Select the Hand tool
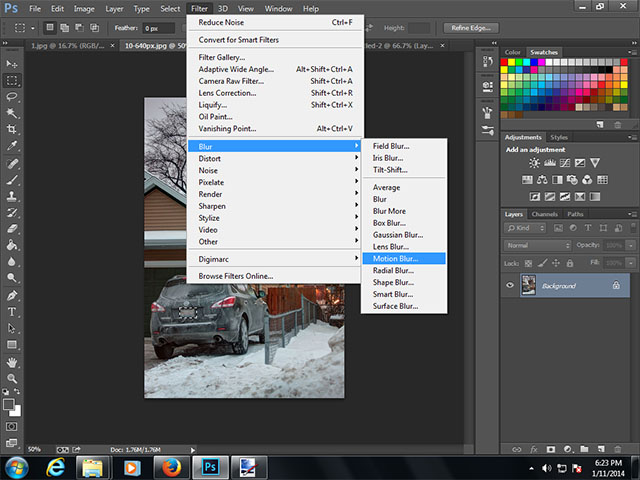This screenshot has height=480, width=640. coord(12,362)
